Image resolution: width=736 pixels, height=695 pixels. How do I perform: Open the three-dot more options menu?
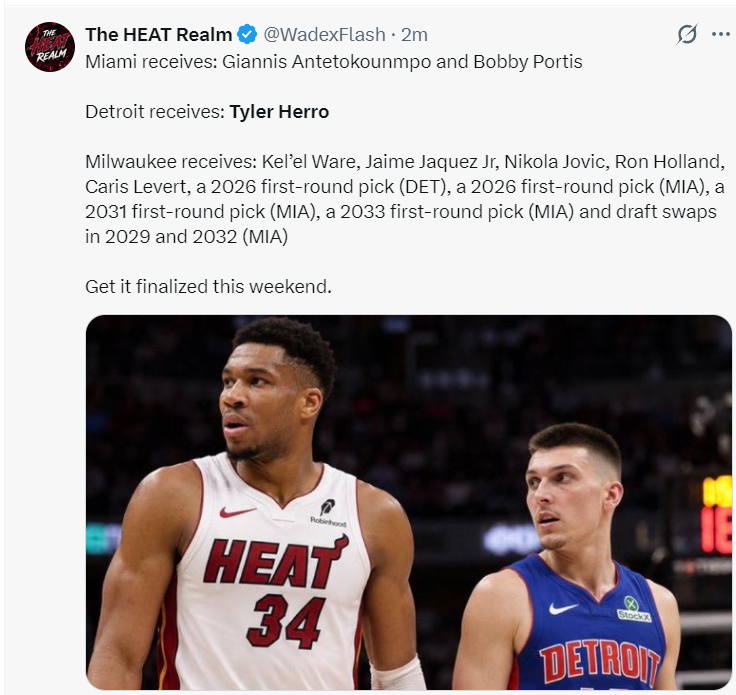721,34
